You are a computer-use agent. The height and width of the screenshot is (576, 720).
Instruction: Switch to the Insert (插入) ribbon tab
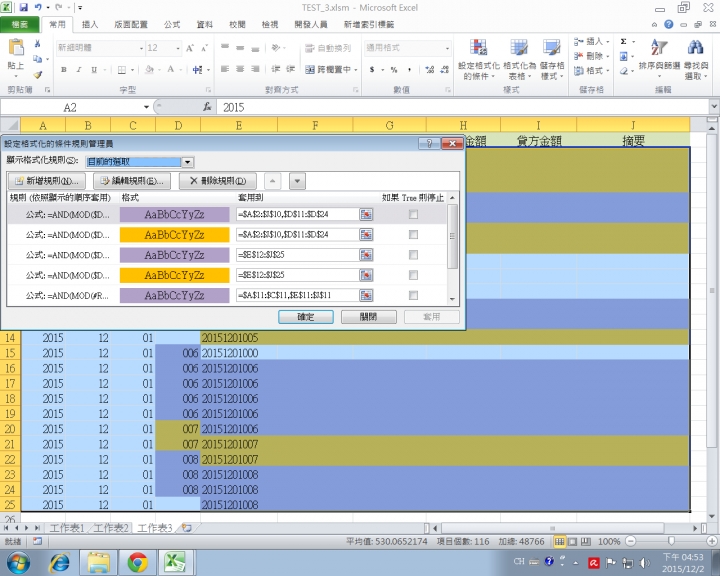(90, 24)
